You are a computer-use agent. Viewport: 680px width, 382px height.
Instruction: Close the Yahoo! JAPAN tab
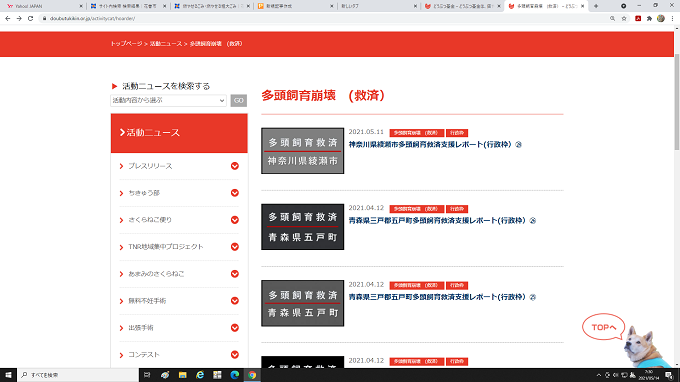(81, 6)
